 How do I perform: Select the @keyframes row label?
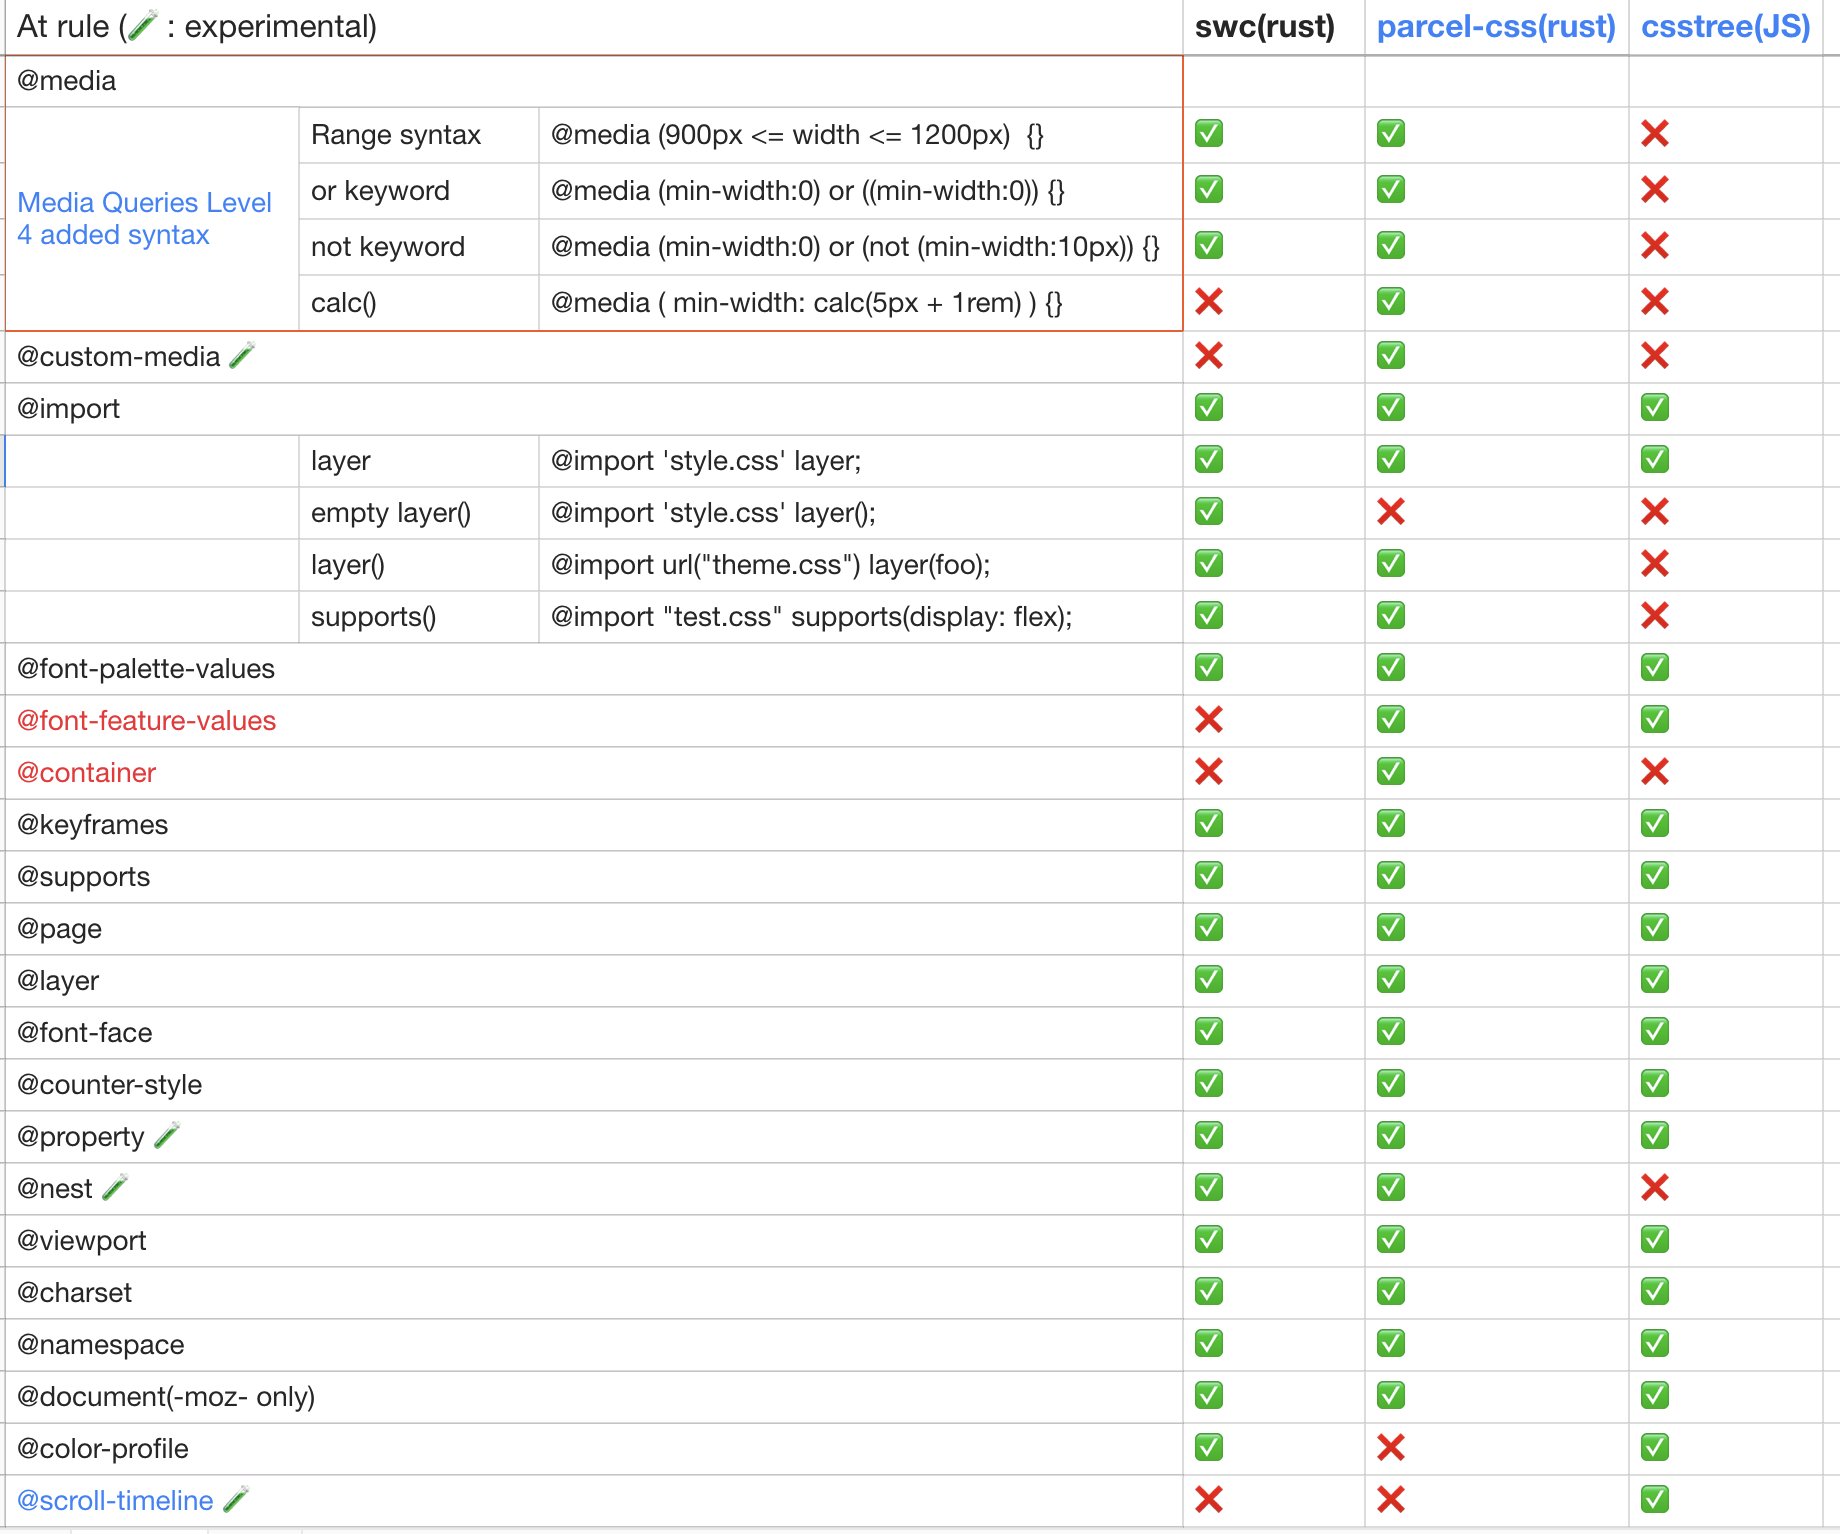click(93, 825)
